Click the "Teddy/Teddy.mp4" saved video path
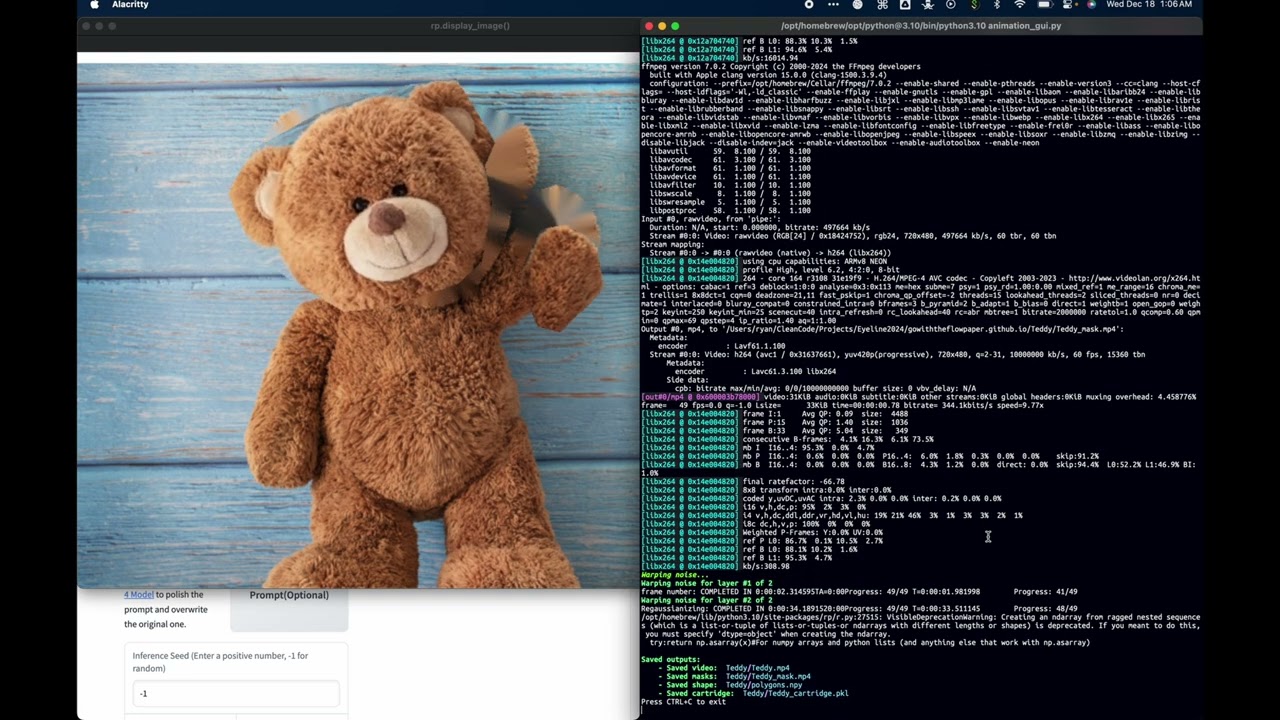 coord(757,668)
